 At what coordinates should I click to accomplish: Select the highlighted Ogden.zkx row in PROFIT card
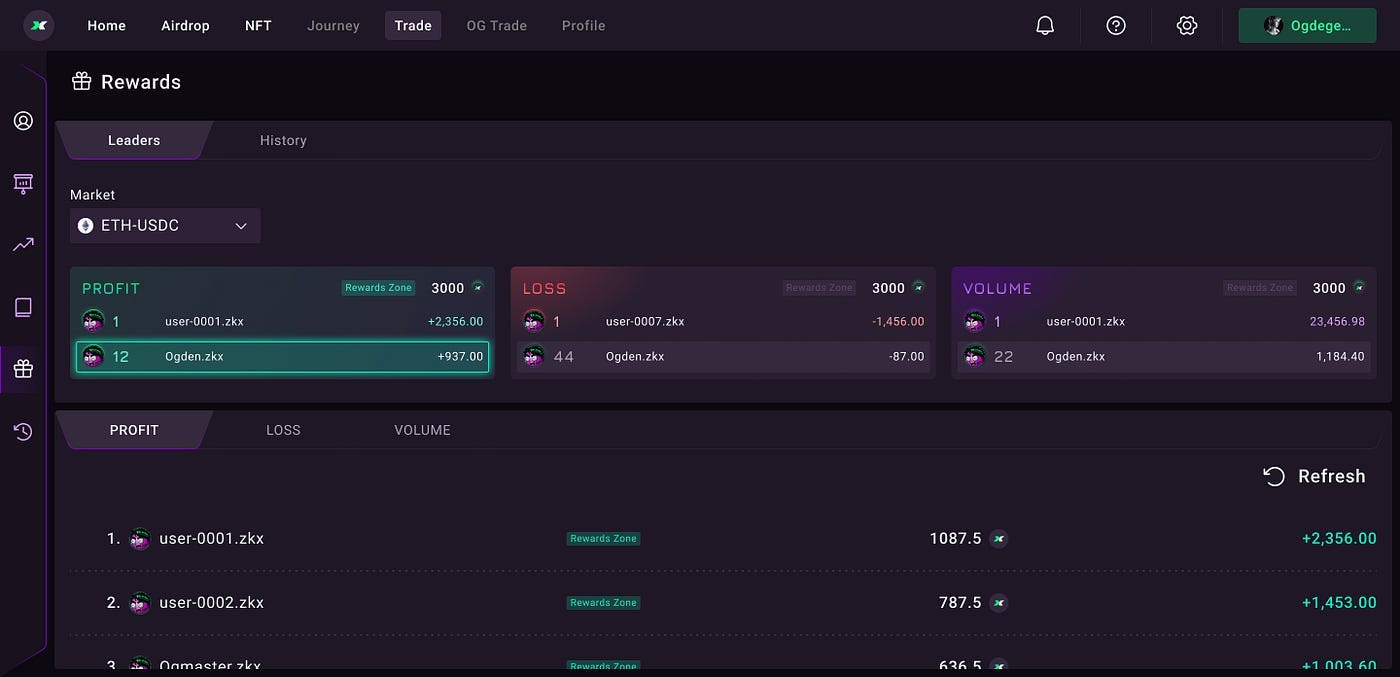click(282, 356)
